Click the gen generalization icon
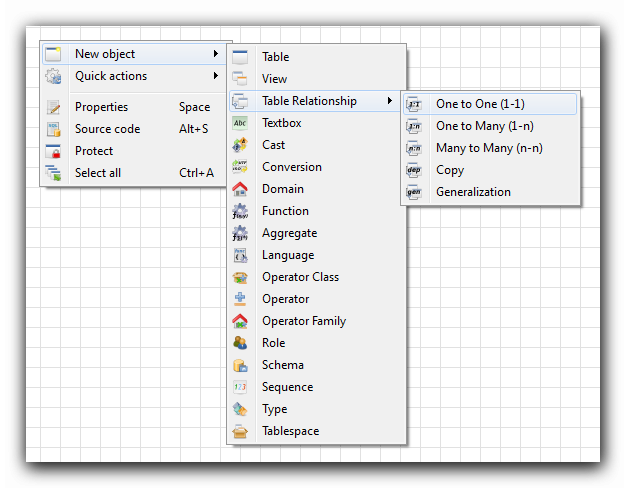 point(414,192)
